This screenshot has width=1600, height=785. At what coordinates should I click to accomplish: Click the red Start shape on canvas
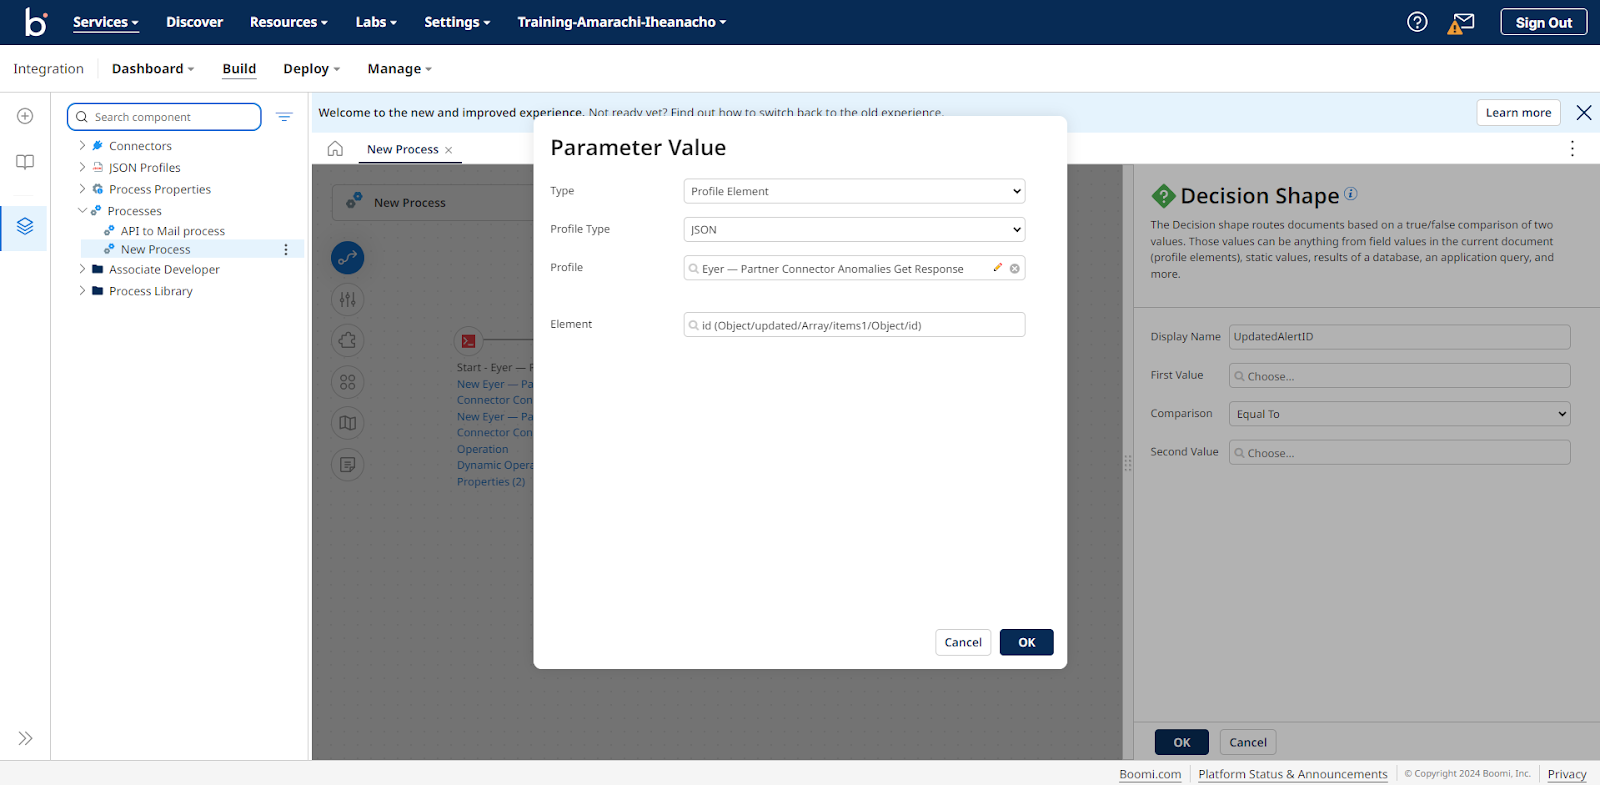[468, 341]
